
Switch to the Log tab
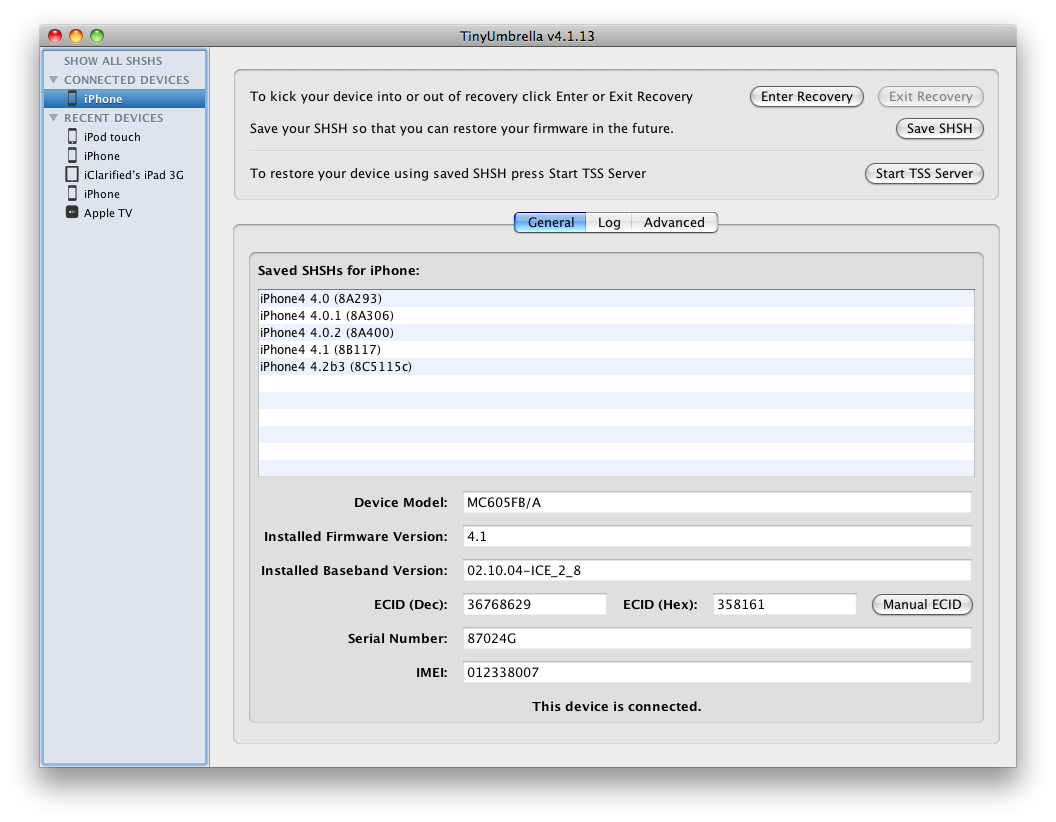pos(609,222)
